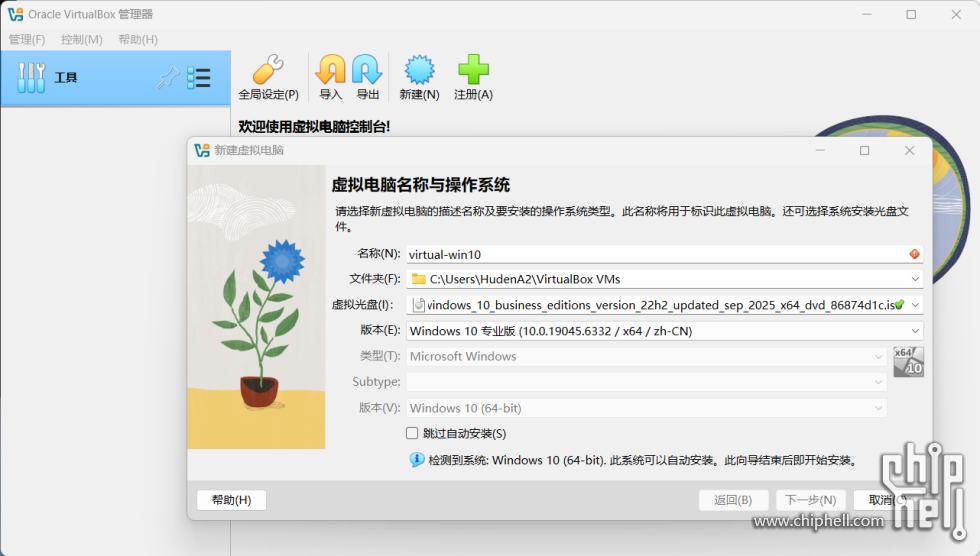Click the name field error indicator icon
The height and width of the screenshot is (556, 980).
pyautogui.click(x=914, y=254)
